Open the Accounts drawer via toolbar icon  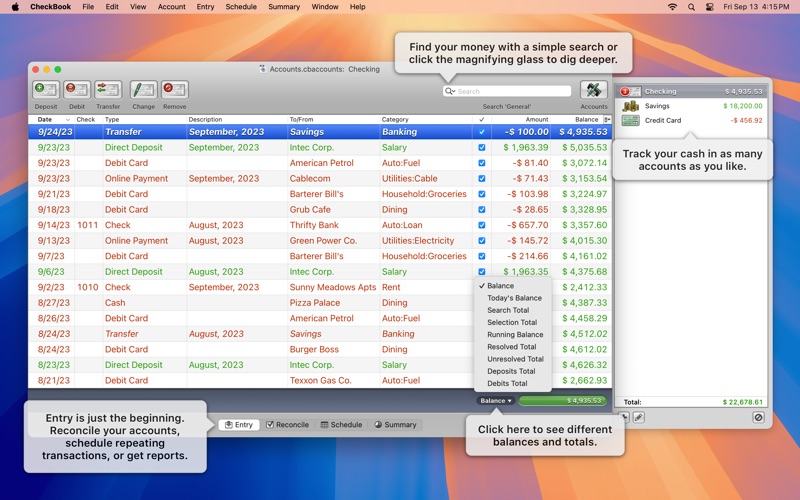point(594,90)
